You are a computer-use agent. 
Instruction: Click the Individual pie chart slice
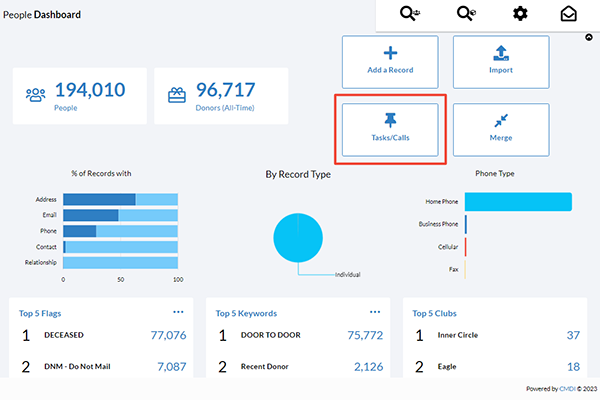(298, 238)
